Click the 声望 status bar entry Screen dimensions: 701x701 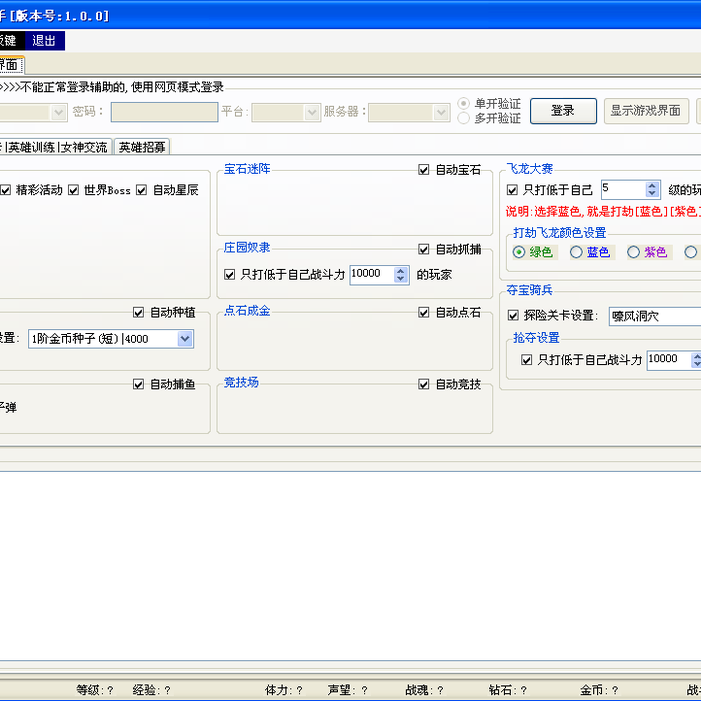point(348,690)
